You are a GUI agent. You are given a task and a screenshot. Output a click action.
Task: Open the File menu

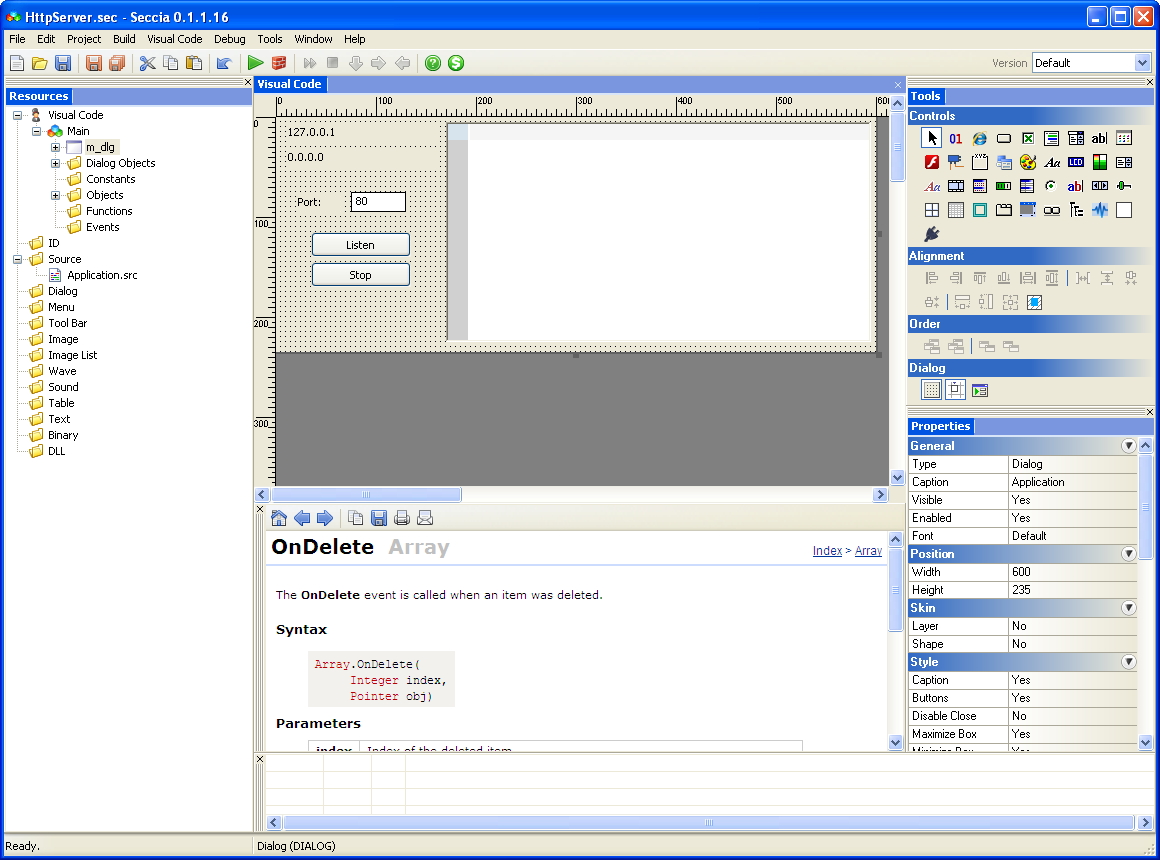17,39
